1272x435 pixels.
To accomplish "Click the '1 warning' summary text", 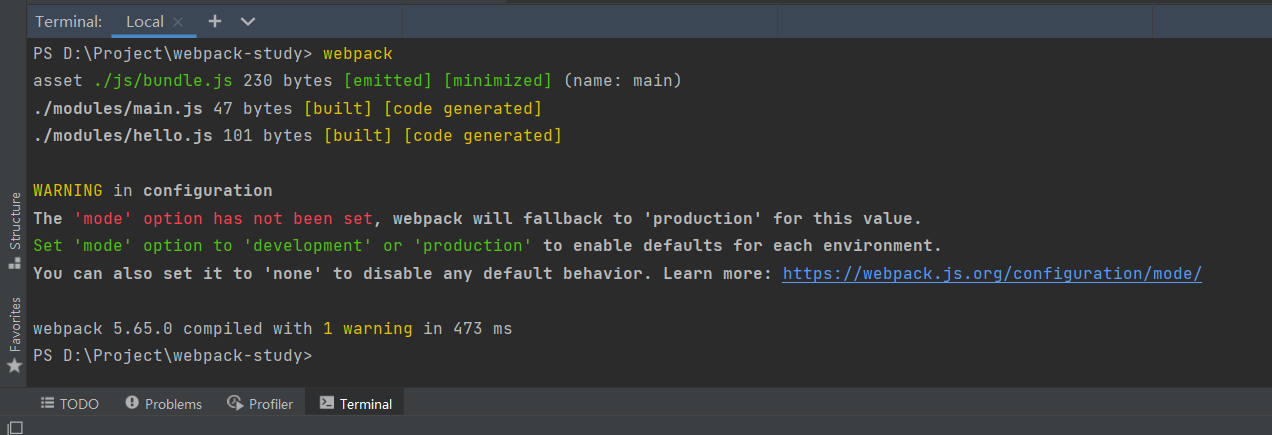I will 368,328.
